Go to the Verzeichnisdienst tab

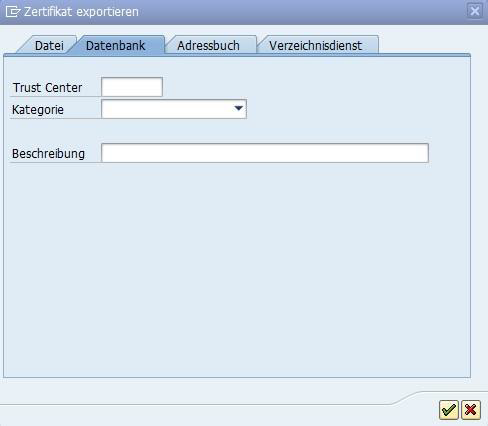click(315, 45)
